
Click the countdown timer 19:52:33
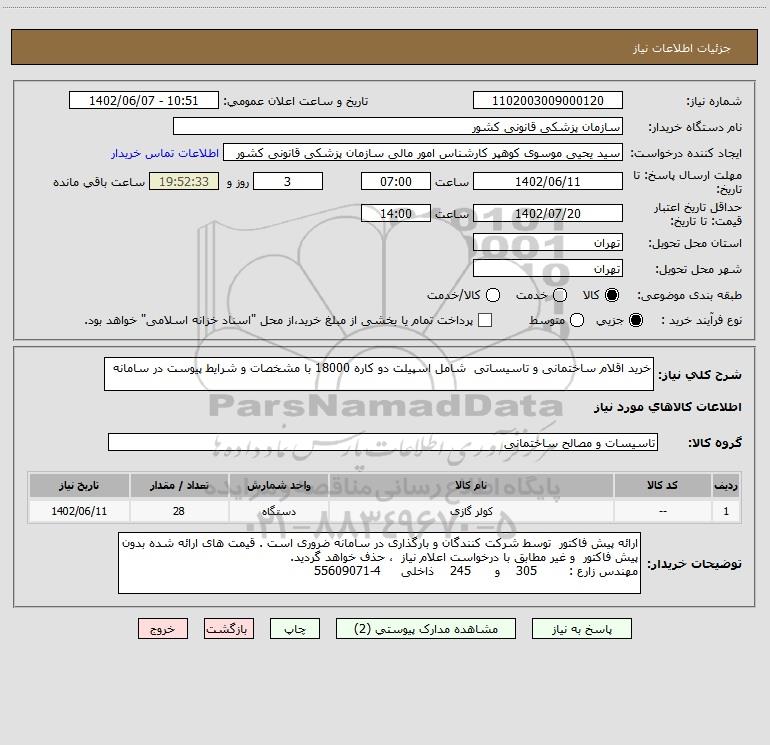(184, 181)
